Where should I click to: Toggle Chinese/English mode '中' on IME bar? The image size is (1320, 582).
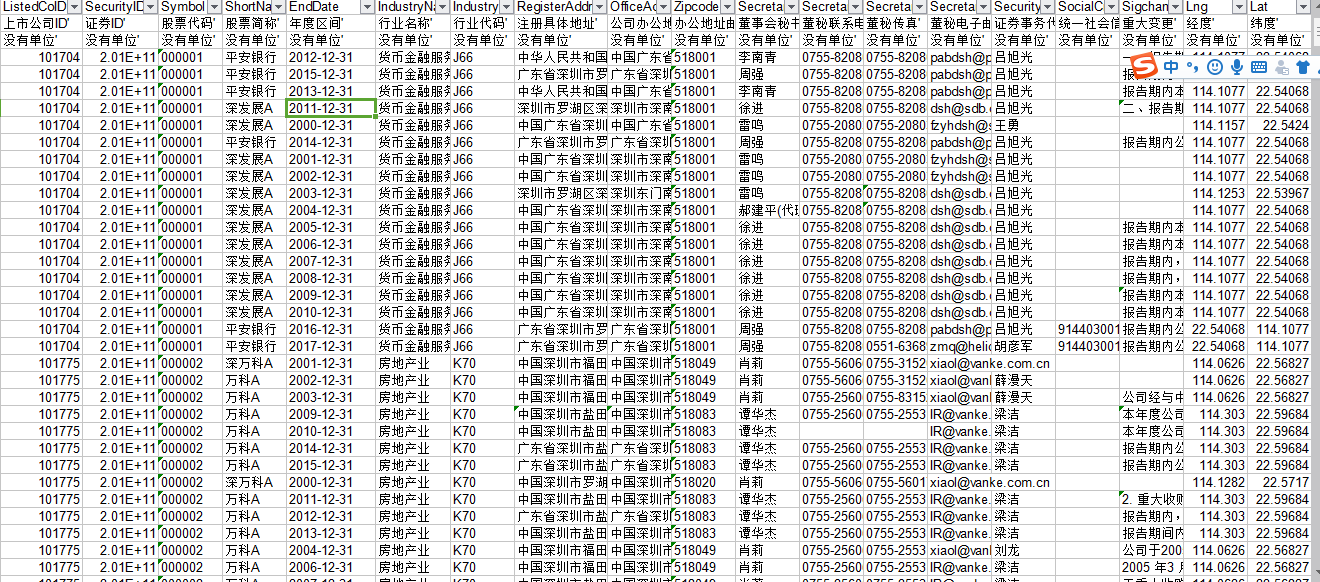point(1171,66)
